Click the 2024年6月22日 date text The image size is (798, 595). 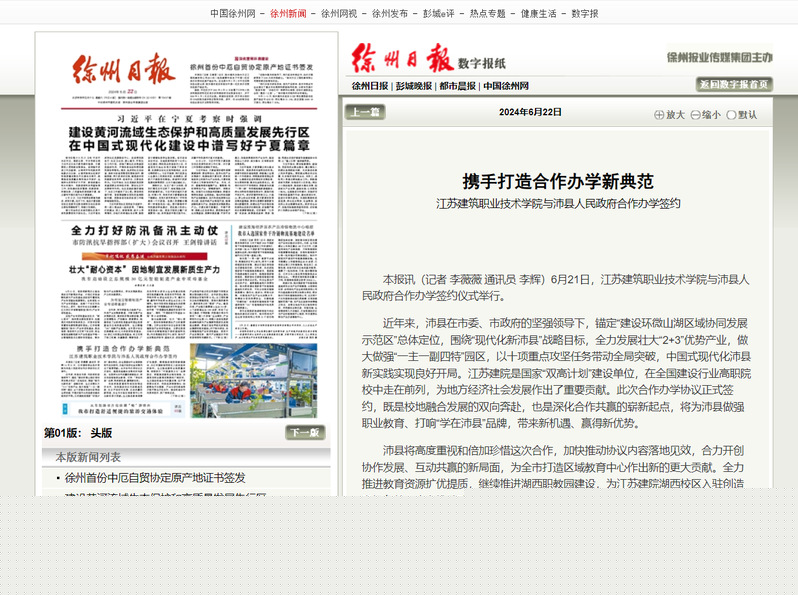click(530, 112)
